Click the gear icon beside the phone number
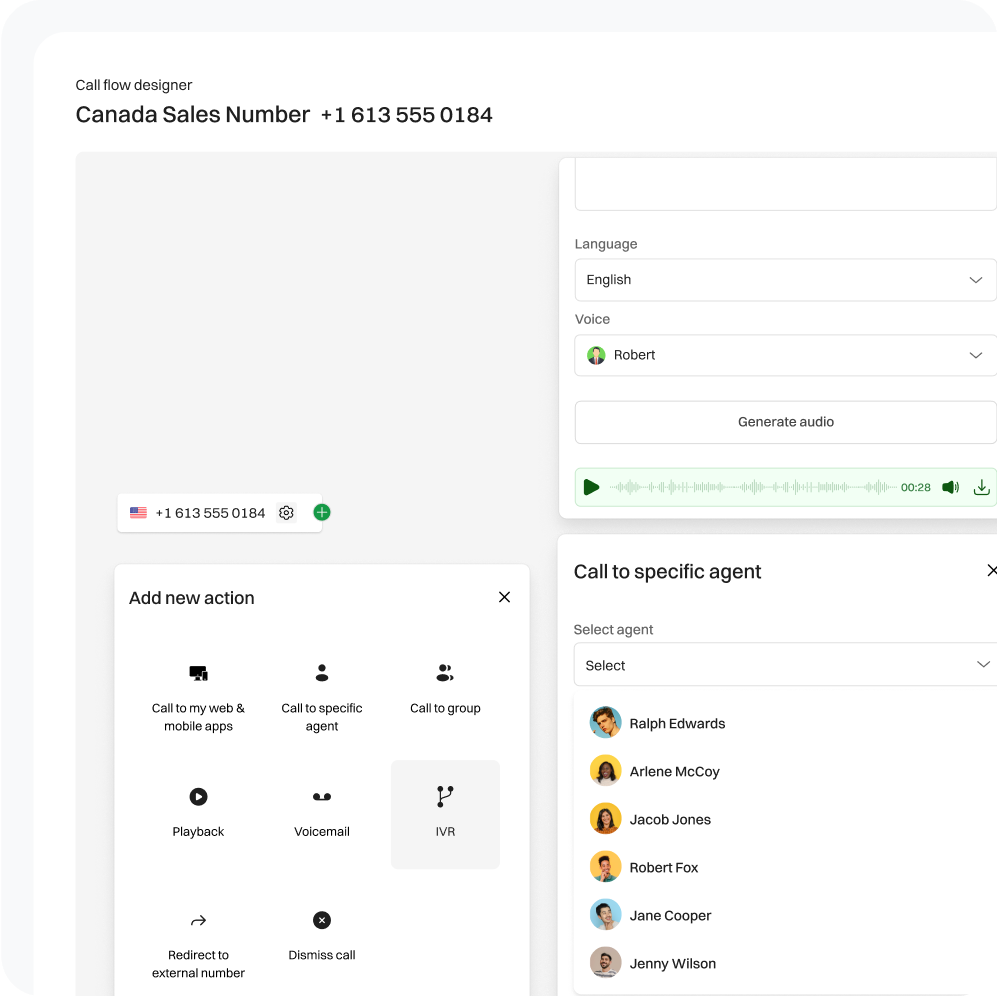This screenshot has height=996, width=997. pyautogui.click(x=286, y=513)
